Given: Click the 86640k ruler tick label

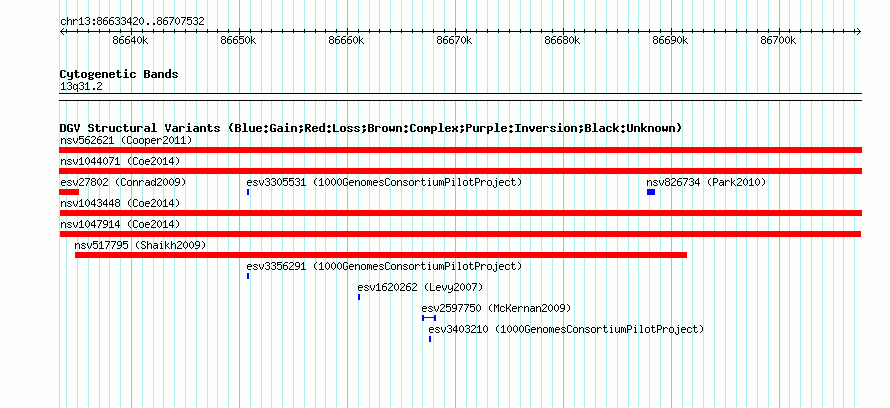Looking at the screenshot, I should pyautogui.click(x=131, y=41).
